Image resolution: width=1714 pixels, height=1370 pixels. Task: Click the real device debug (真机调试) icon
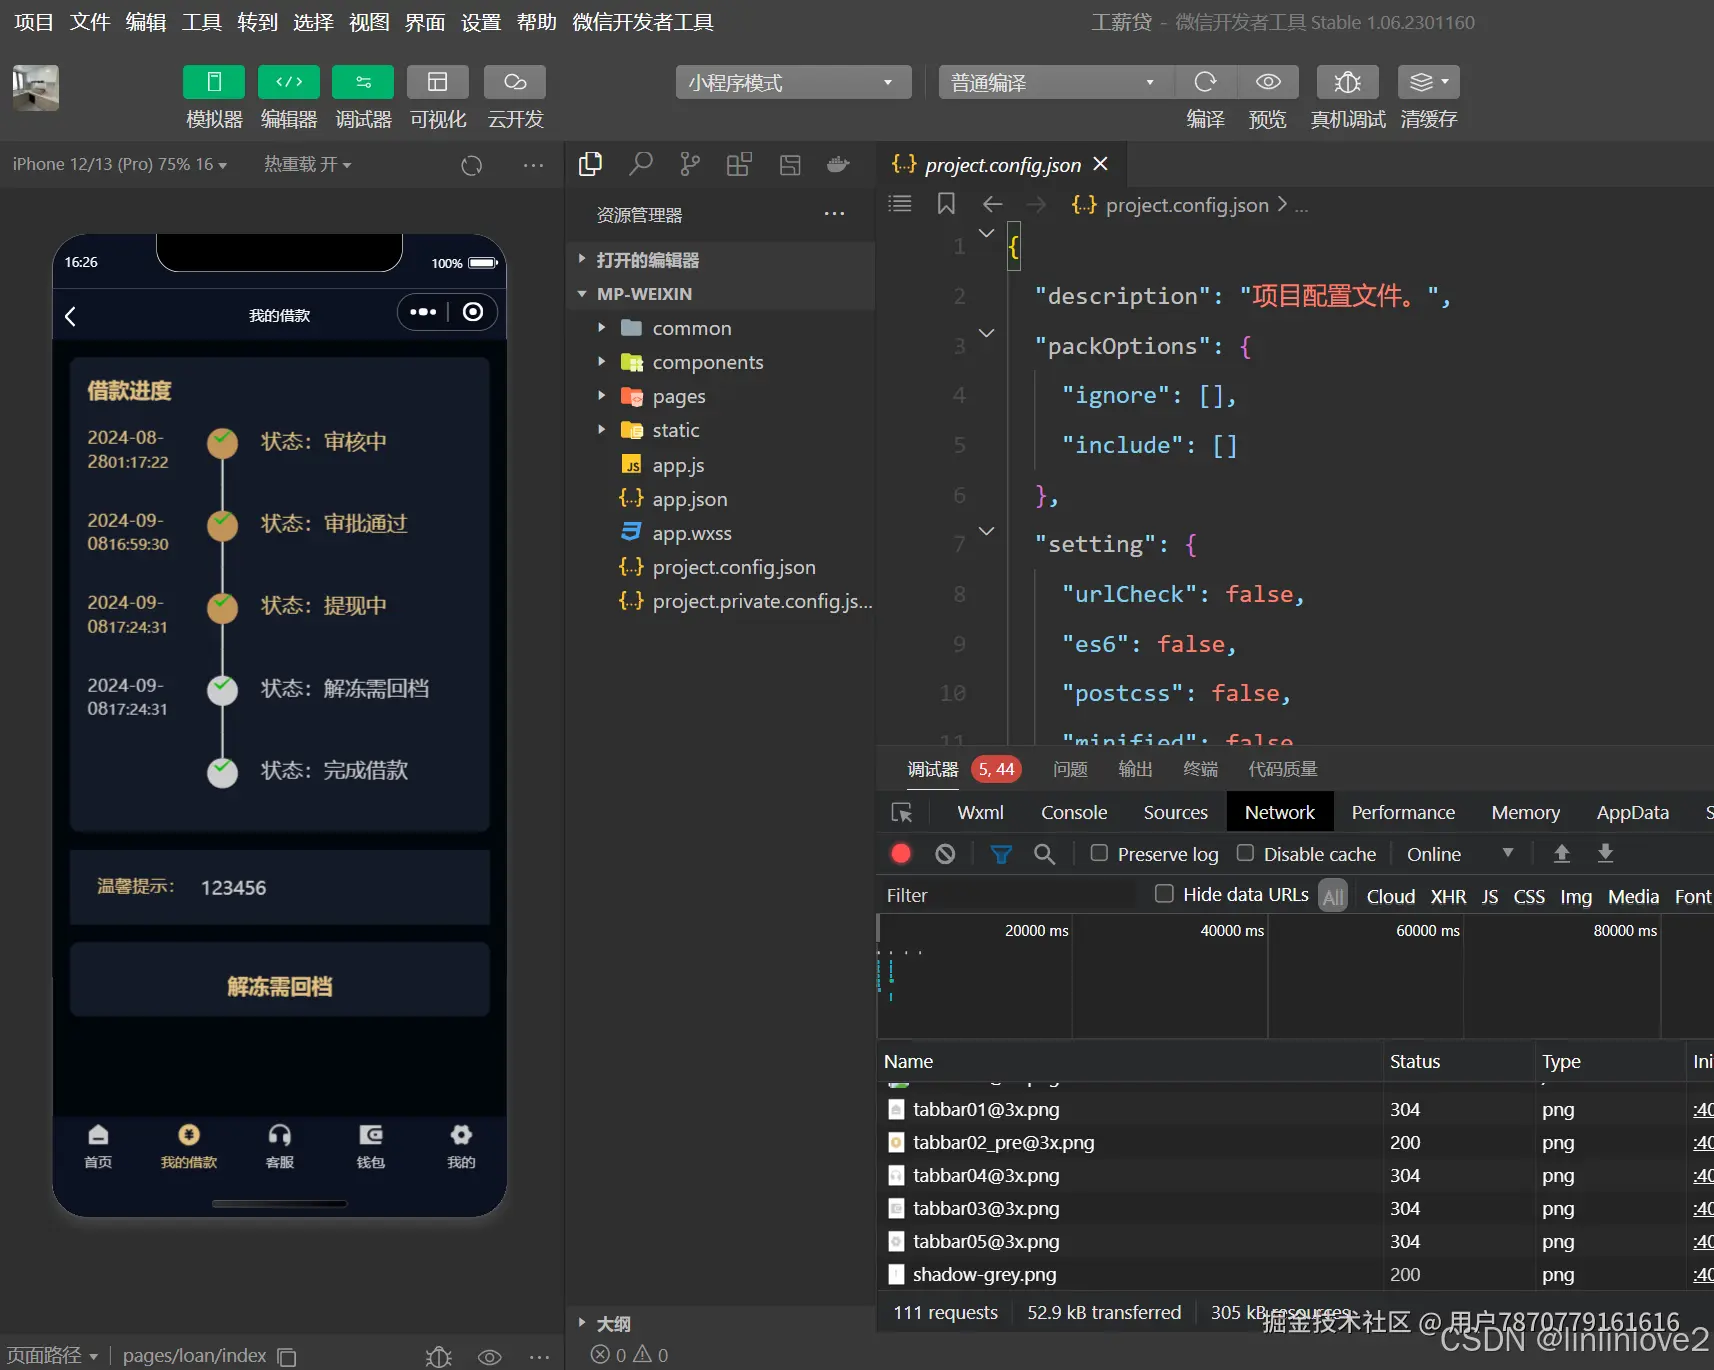(x=1347, y=82)
